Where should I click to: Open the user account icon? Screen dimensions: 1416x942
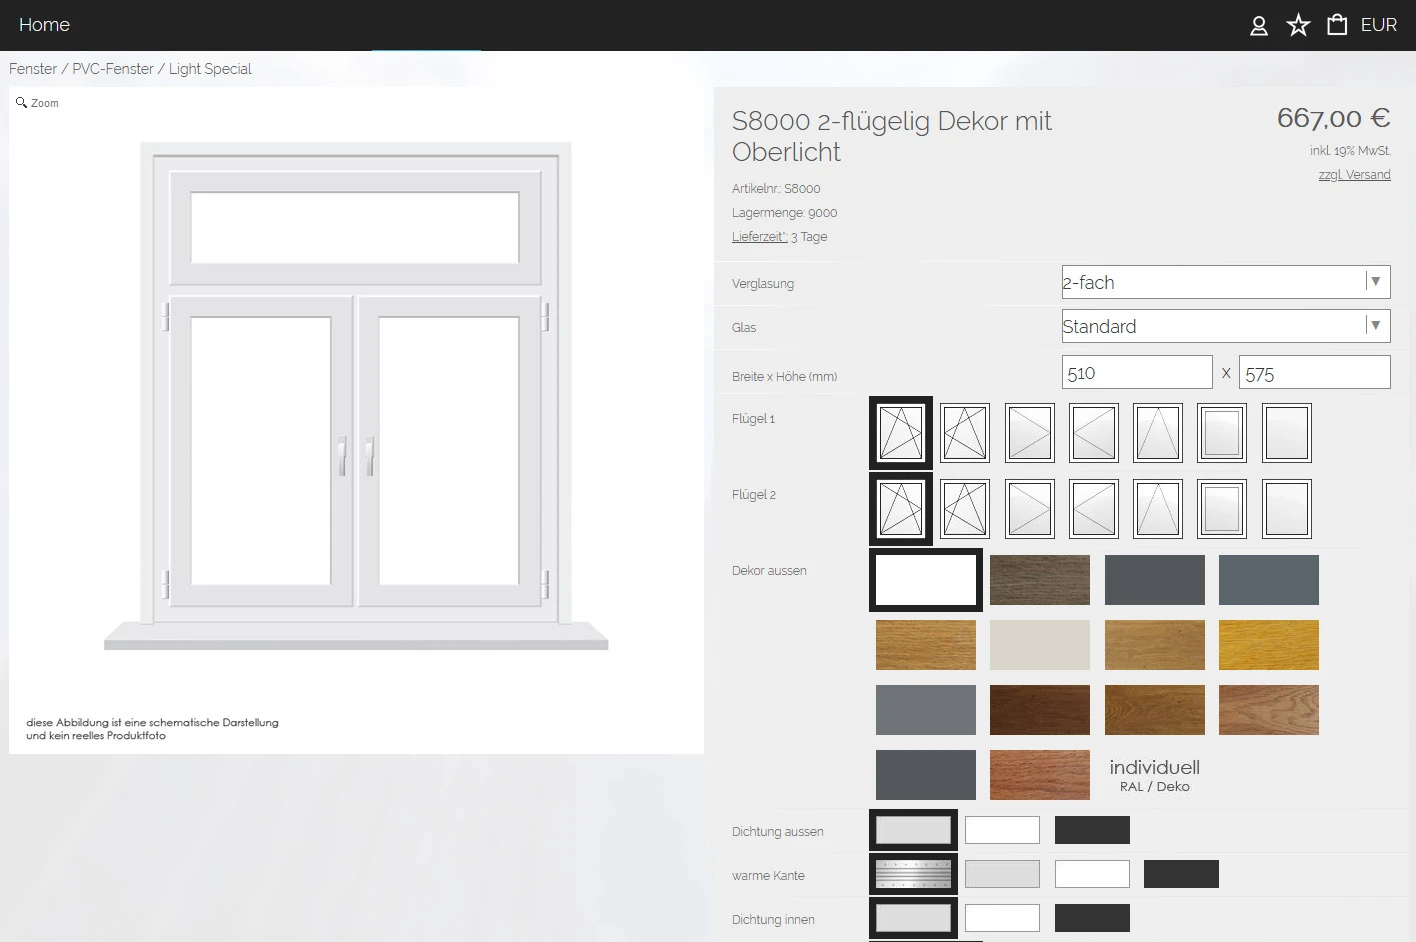(1259, 26)
